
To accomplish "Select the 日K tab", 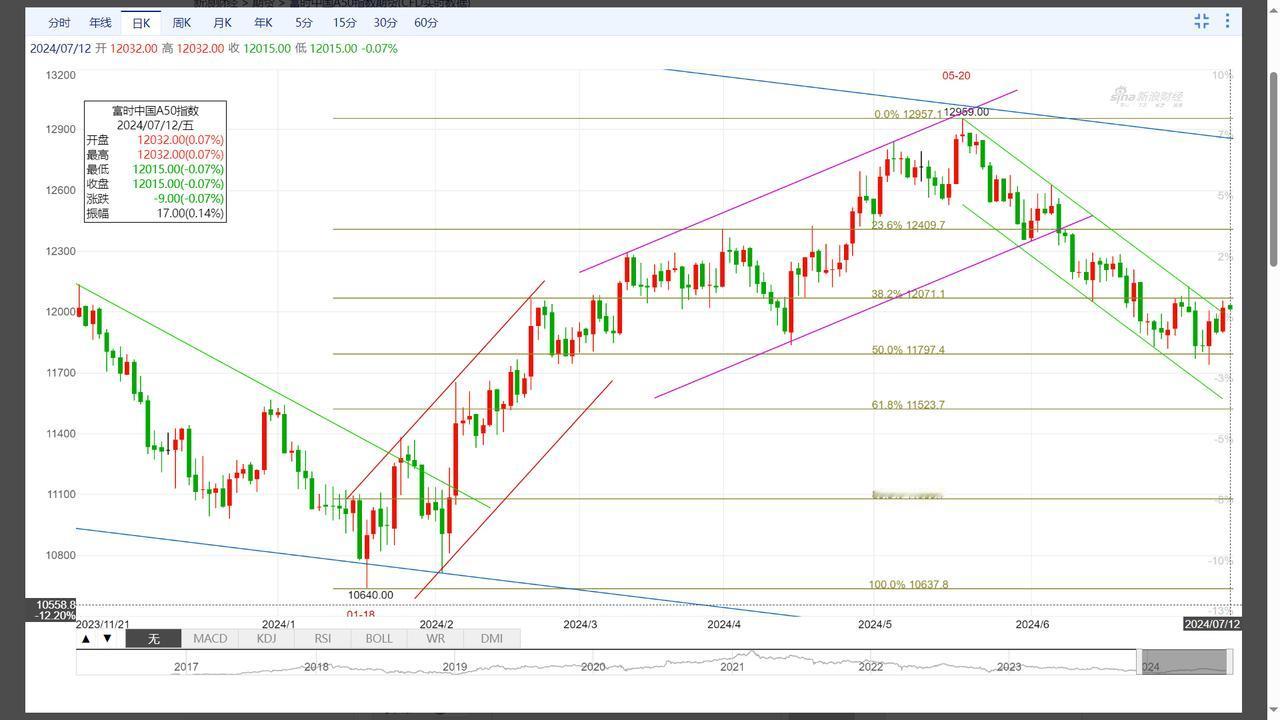I will 141,22.
